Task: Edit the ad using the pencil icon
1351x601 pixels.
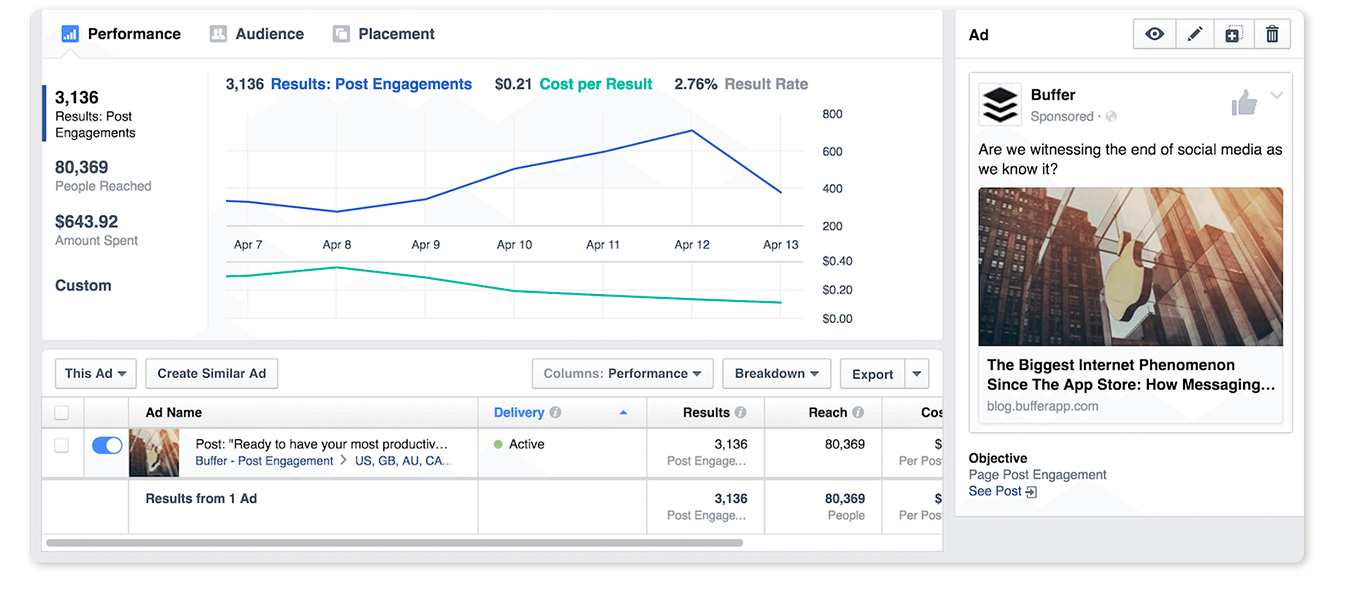Action: pyautogui.click(x=1194, y=34)
